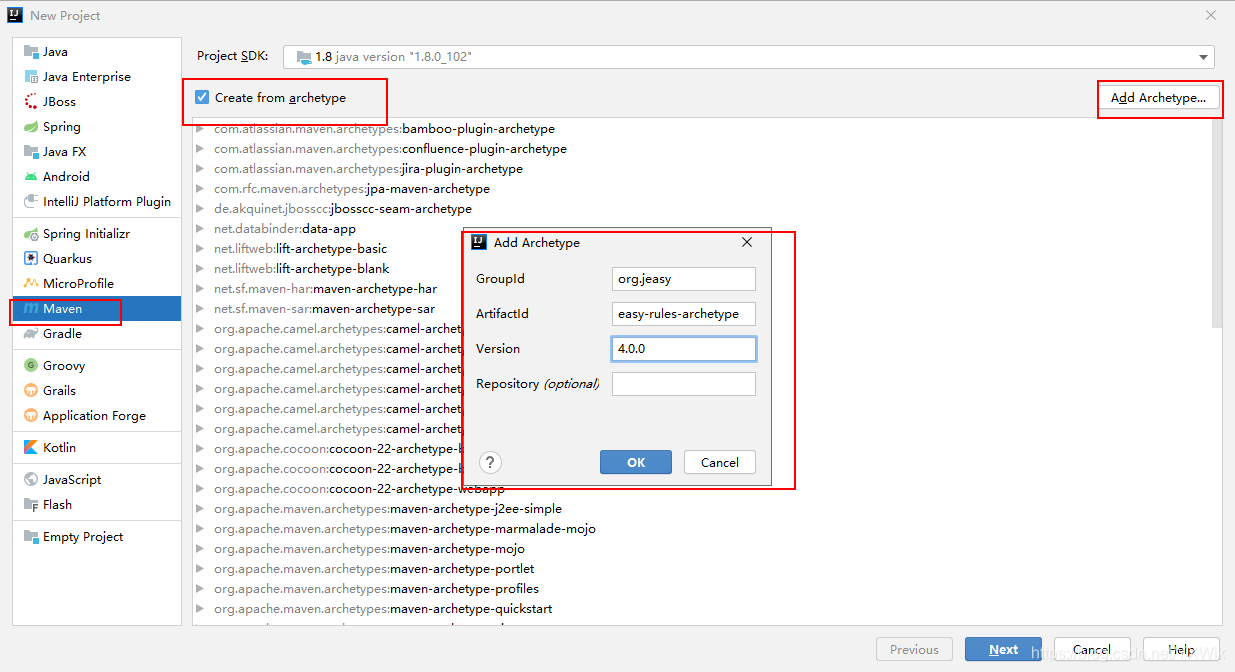Viewport: 1235px width, 672px height.
Task: Expand the confluence-plugin-archetype entry
Action: click(201, 149)
